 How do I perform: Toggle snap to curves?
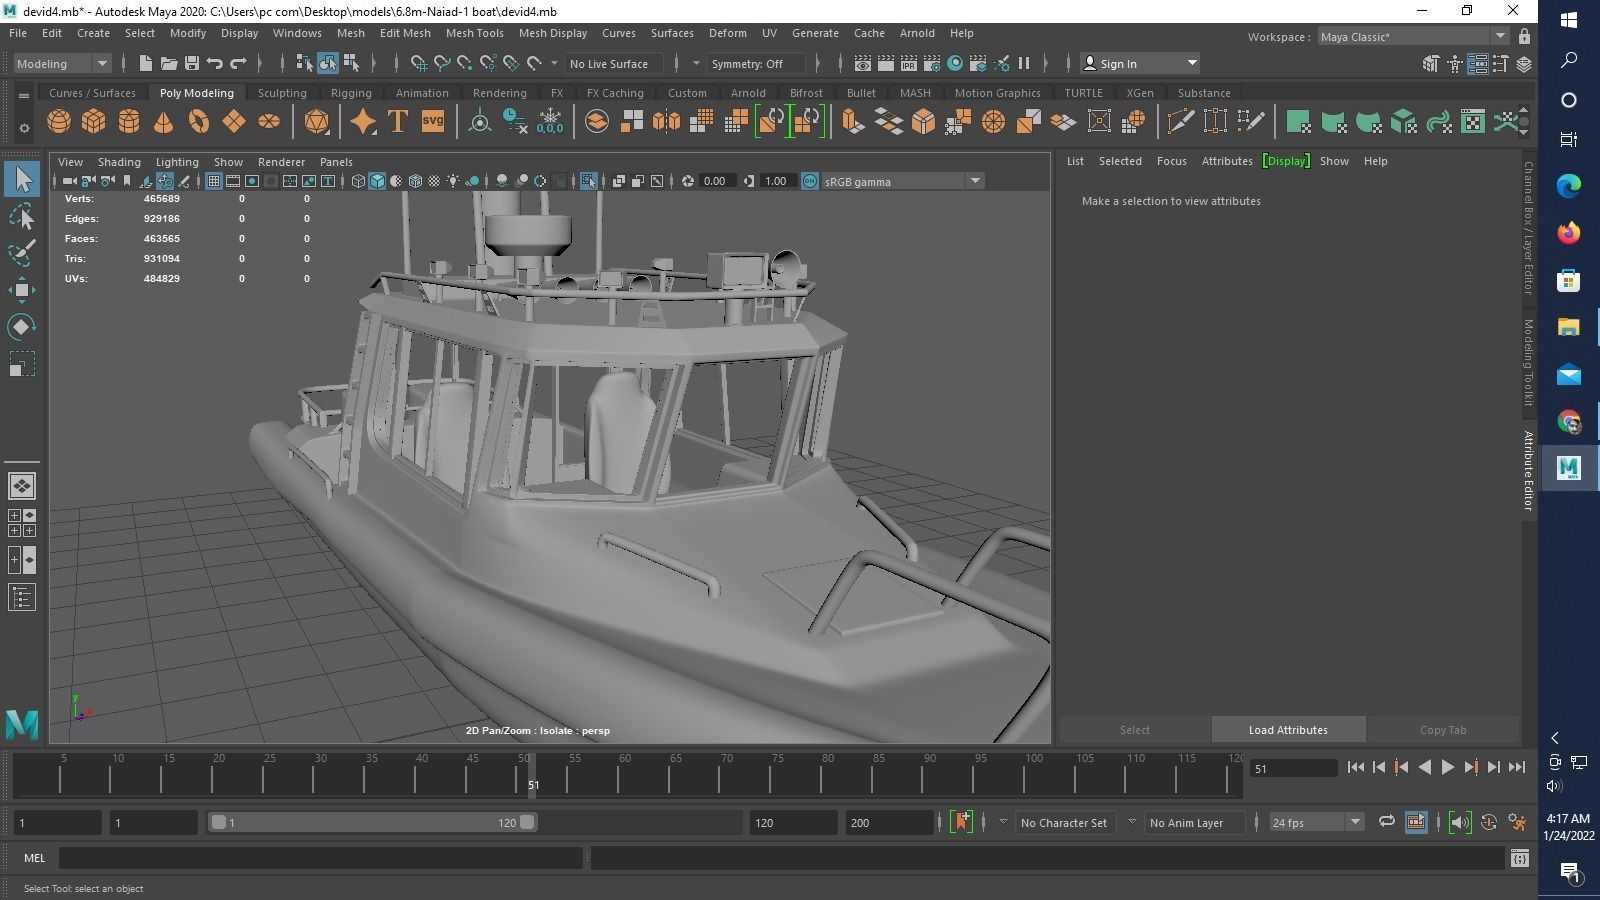pyautogui.click(x=442, y=63)
